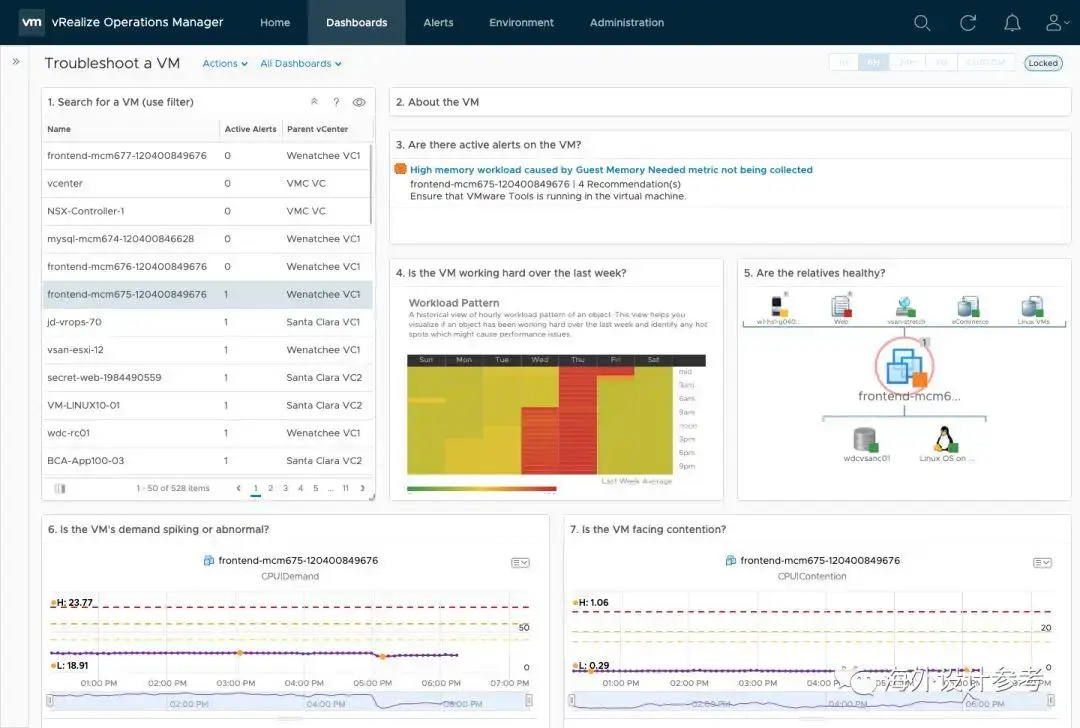Click the orange alert severity icon
1080x728 pixels.
pos(400,169)
